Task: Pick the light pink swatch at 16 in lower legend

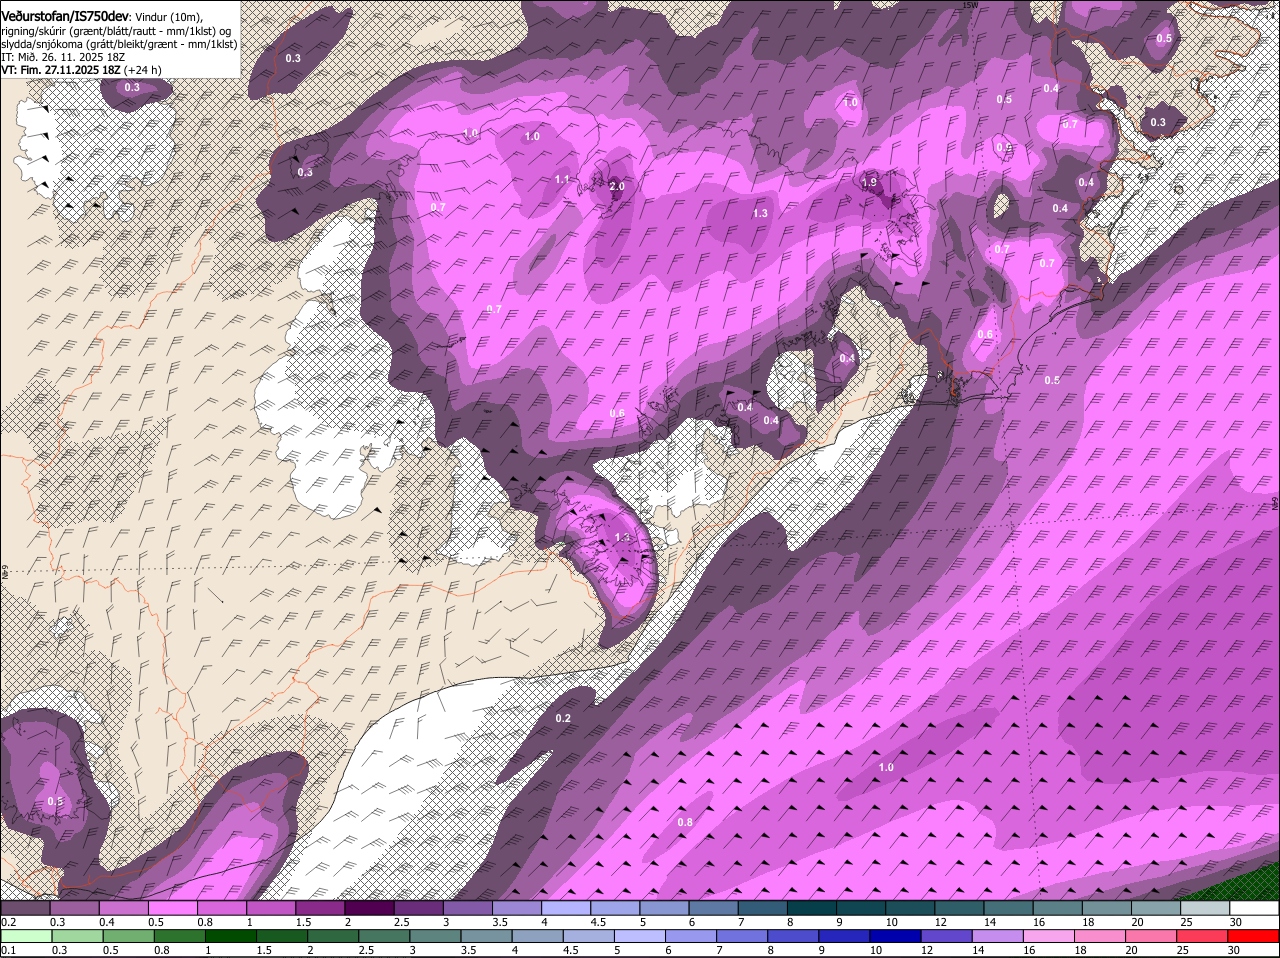Action: (x=1048, y=936)
